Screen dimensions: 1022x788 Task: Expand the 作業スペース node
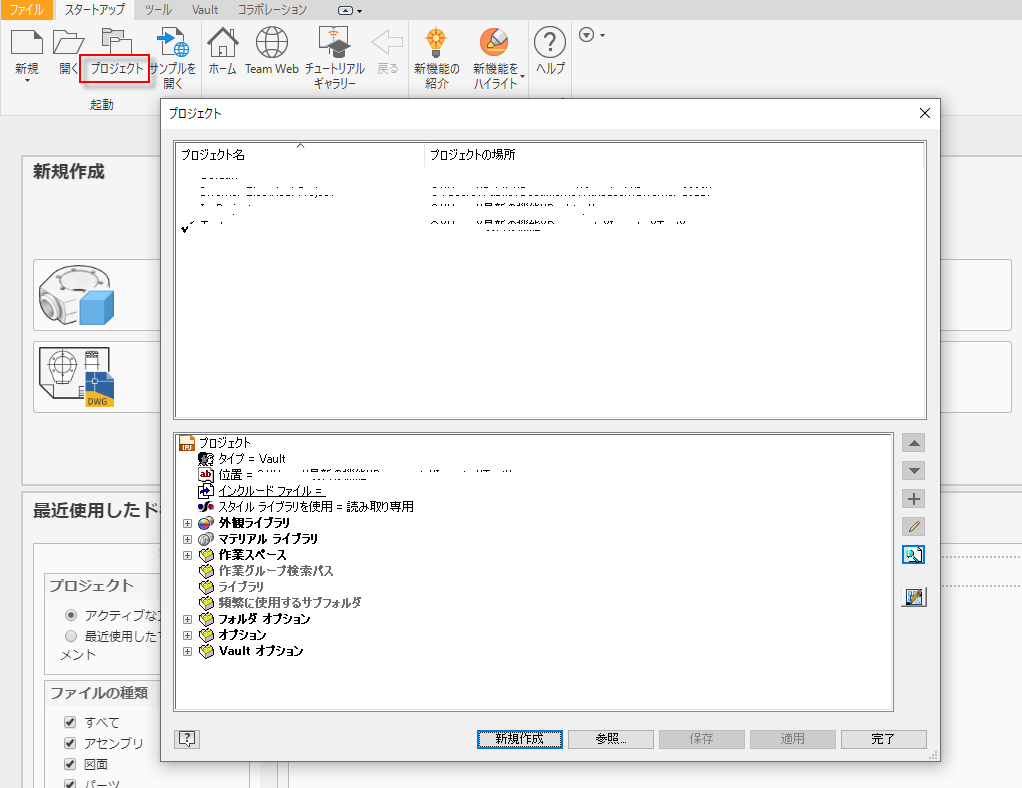coord(188,555)
